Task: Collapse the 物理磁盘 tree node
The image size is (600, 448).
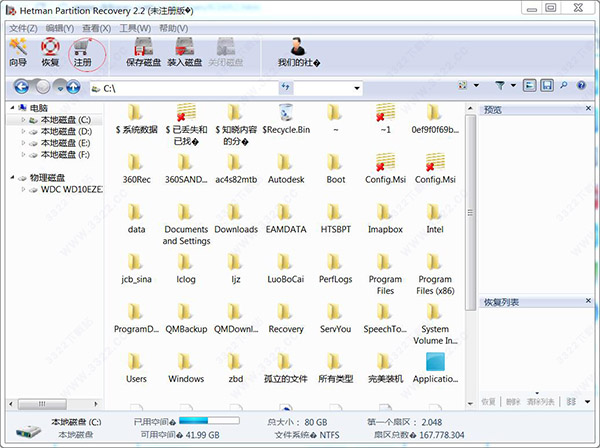Action: [x=12, y=178]
